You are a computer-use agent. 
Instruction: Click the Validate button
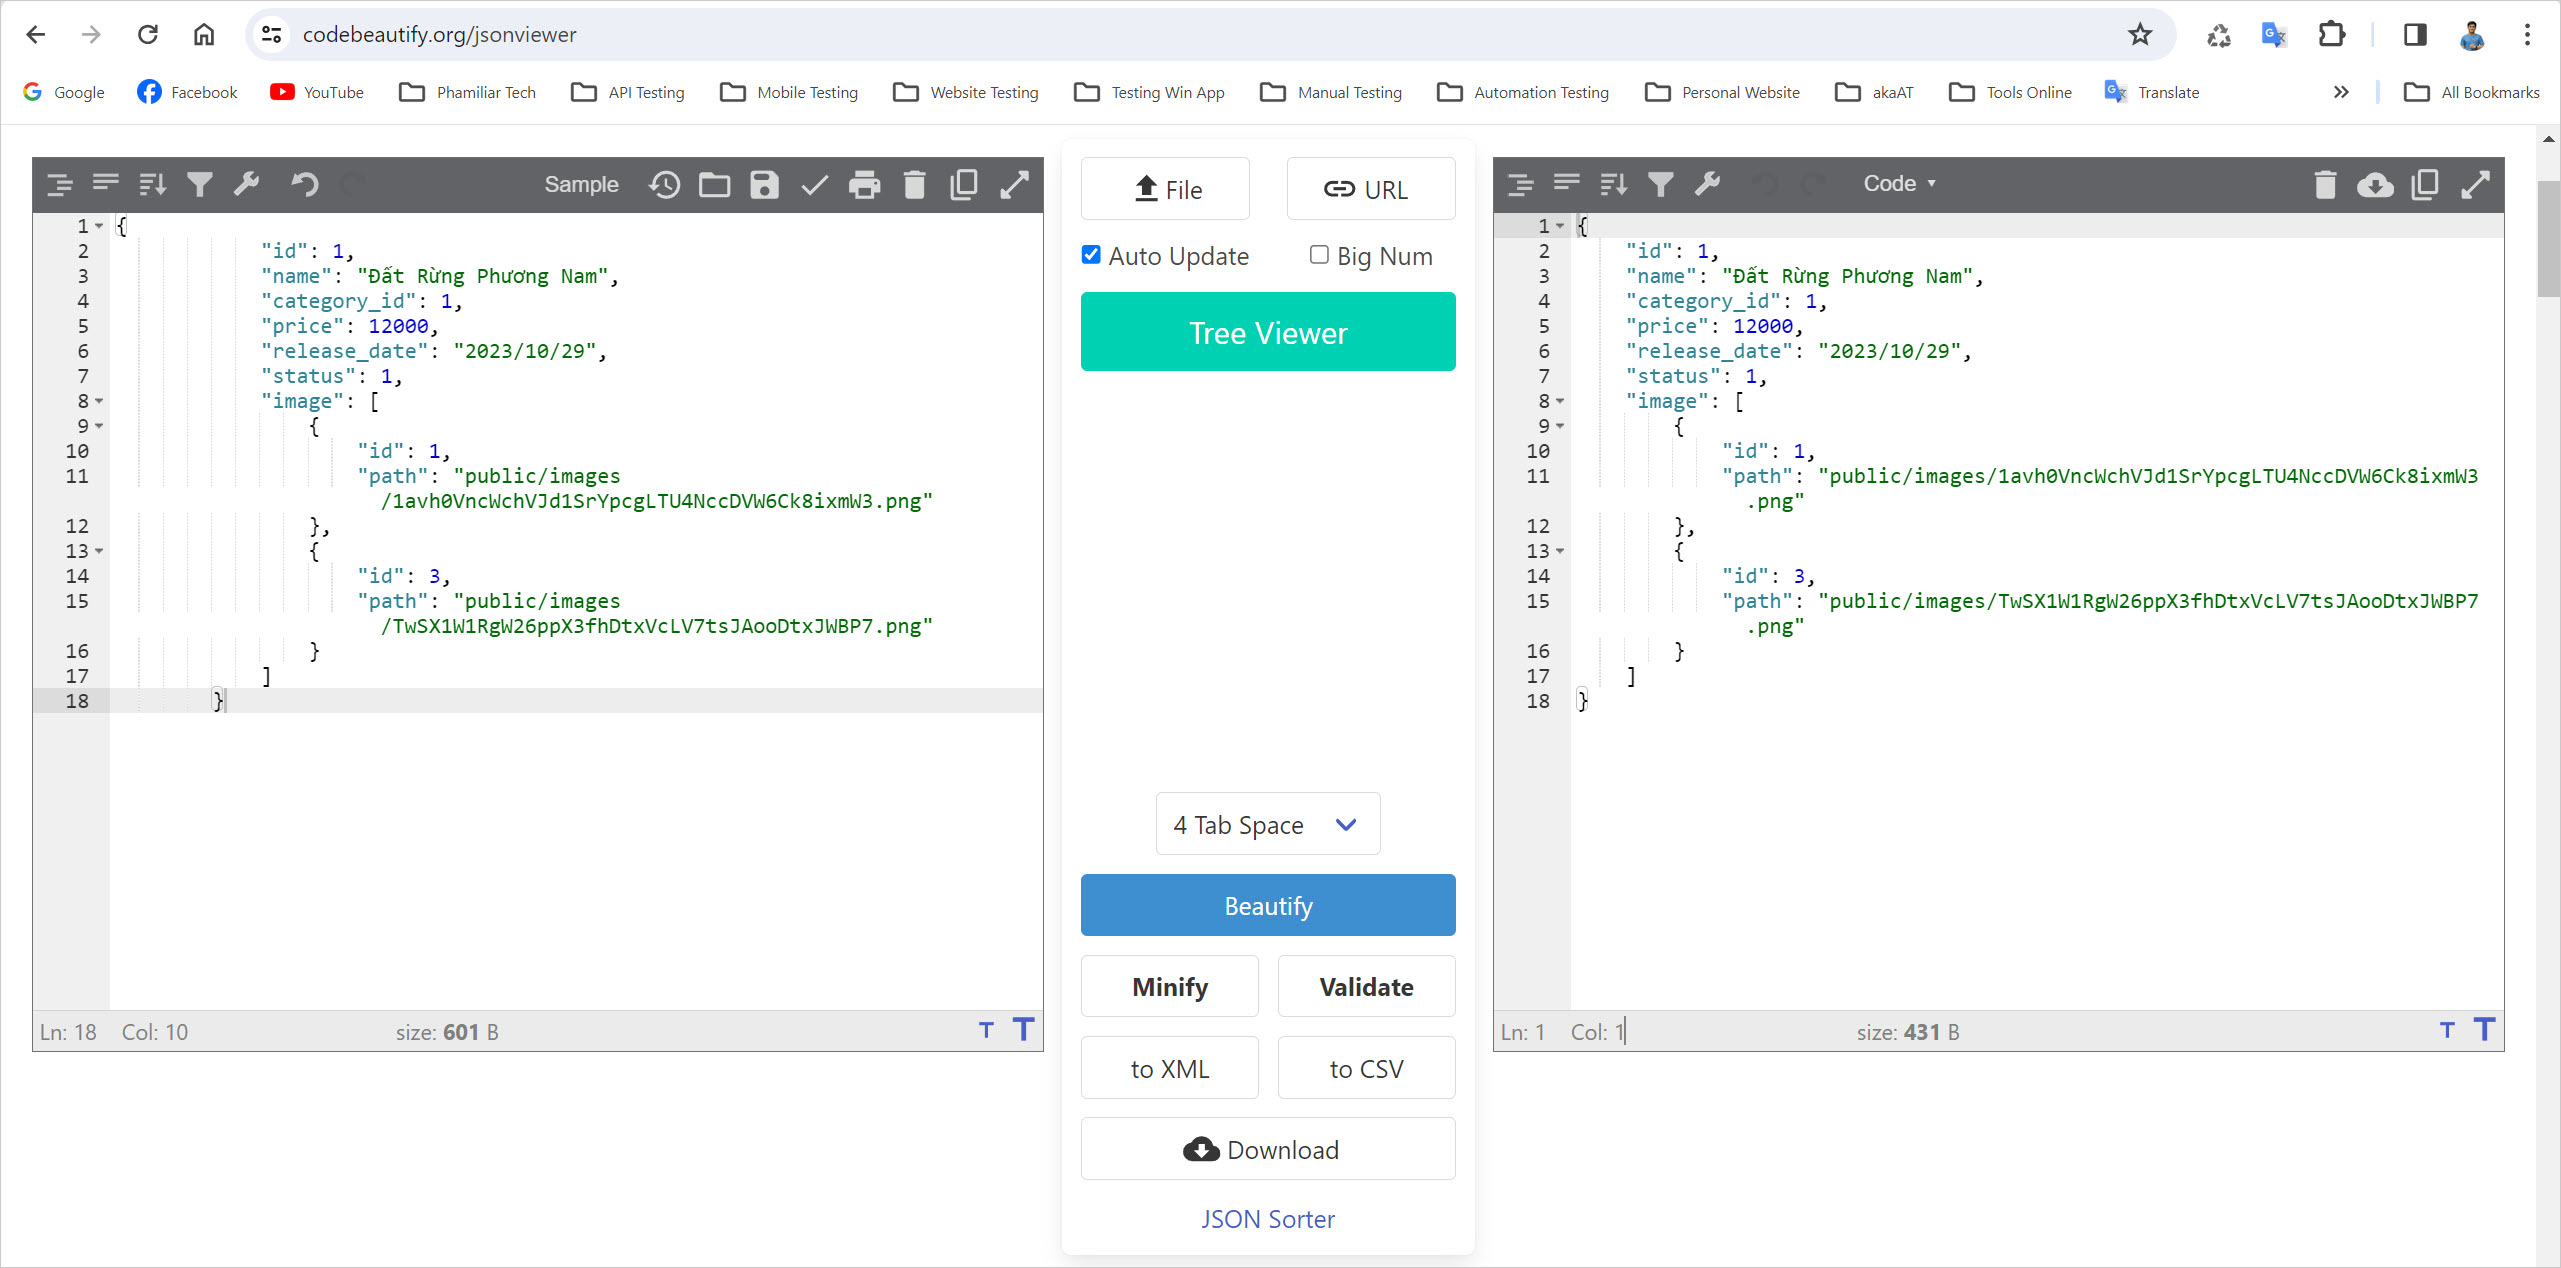[1366, 986]
